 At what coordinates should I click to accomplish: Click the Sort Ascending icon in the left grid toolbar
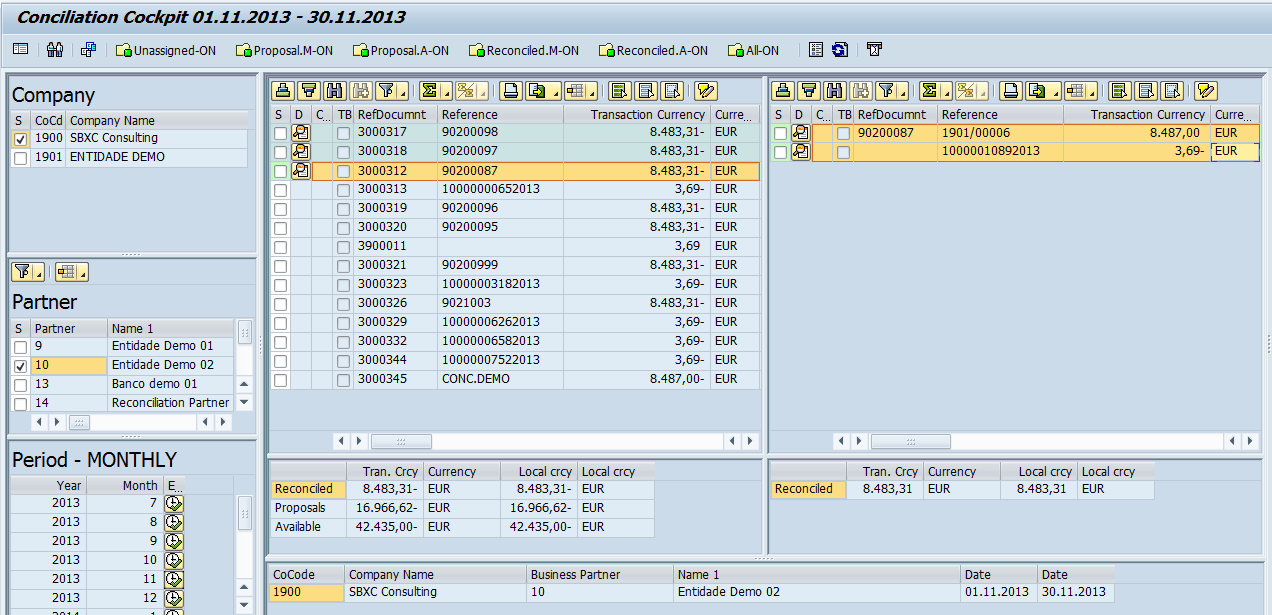pyautogui.click(x=283, y=91)
